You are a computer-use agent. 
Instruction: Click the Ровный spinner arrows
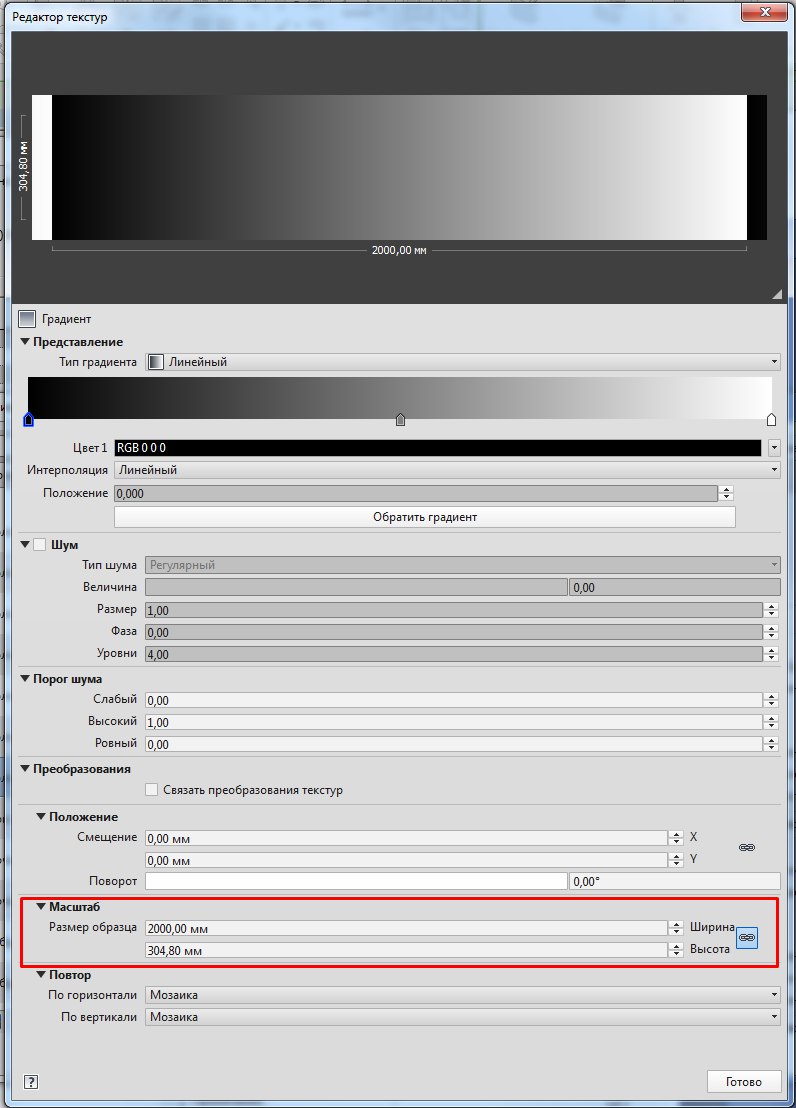coord(771,744)
